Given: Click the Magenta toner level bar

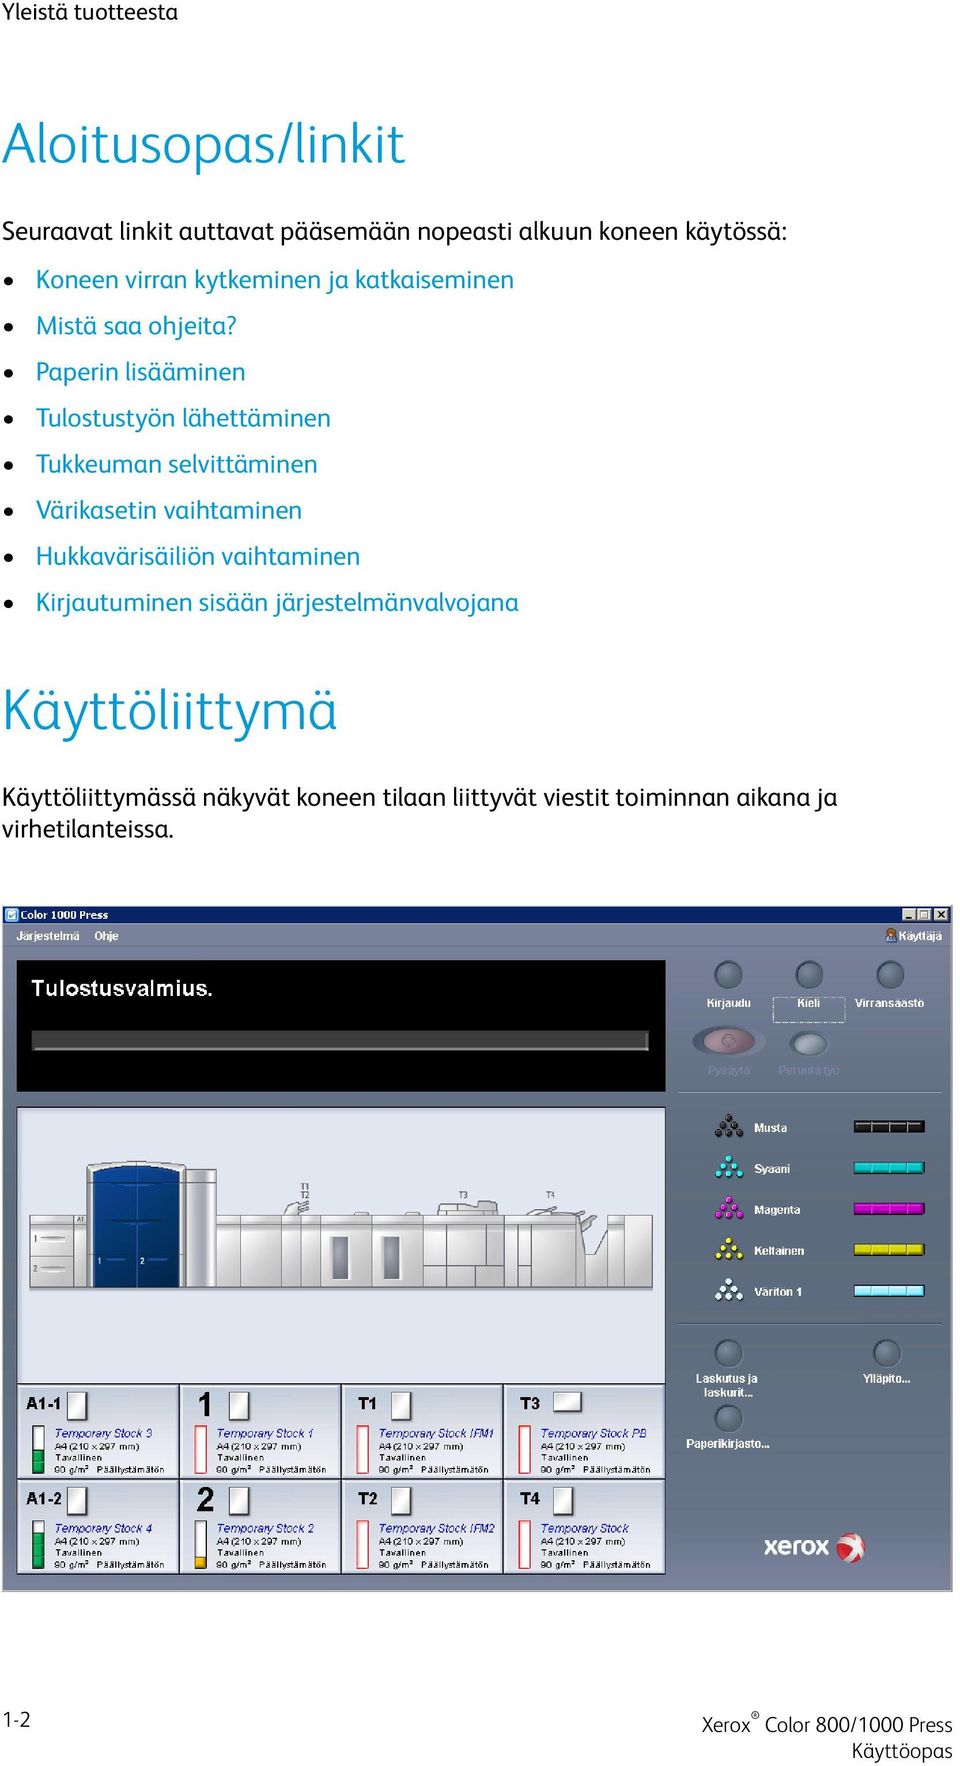Looking at the screenshot, I should (889, 1209).
